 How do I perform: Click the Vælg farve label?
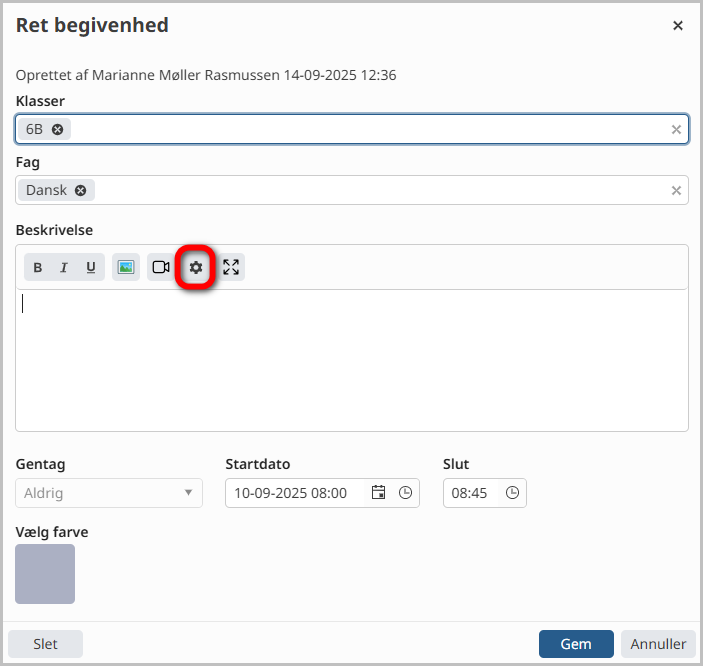click(x=52, y=532)
